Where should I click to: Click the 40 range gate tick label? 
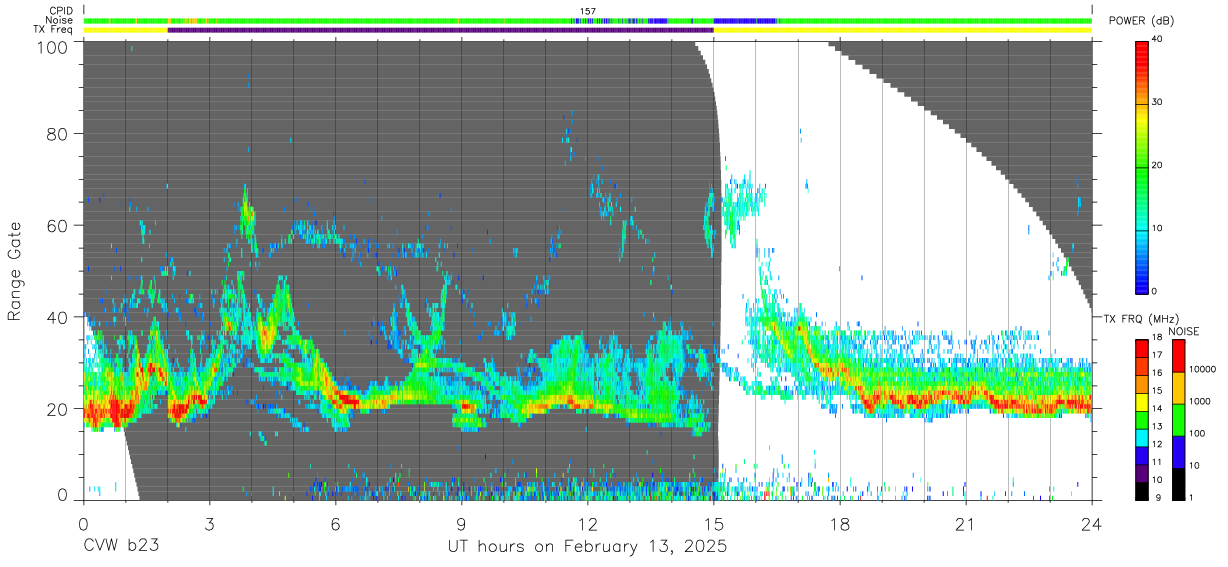(x=57, y=316)
